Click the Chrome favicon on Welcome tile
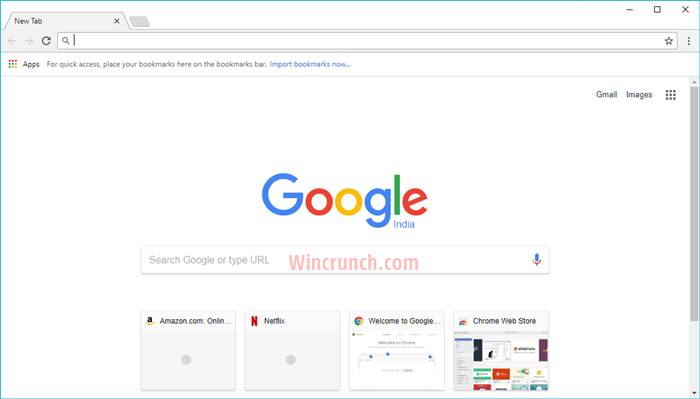The image size is (700, 399). [358, 321]
